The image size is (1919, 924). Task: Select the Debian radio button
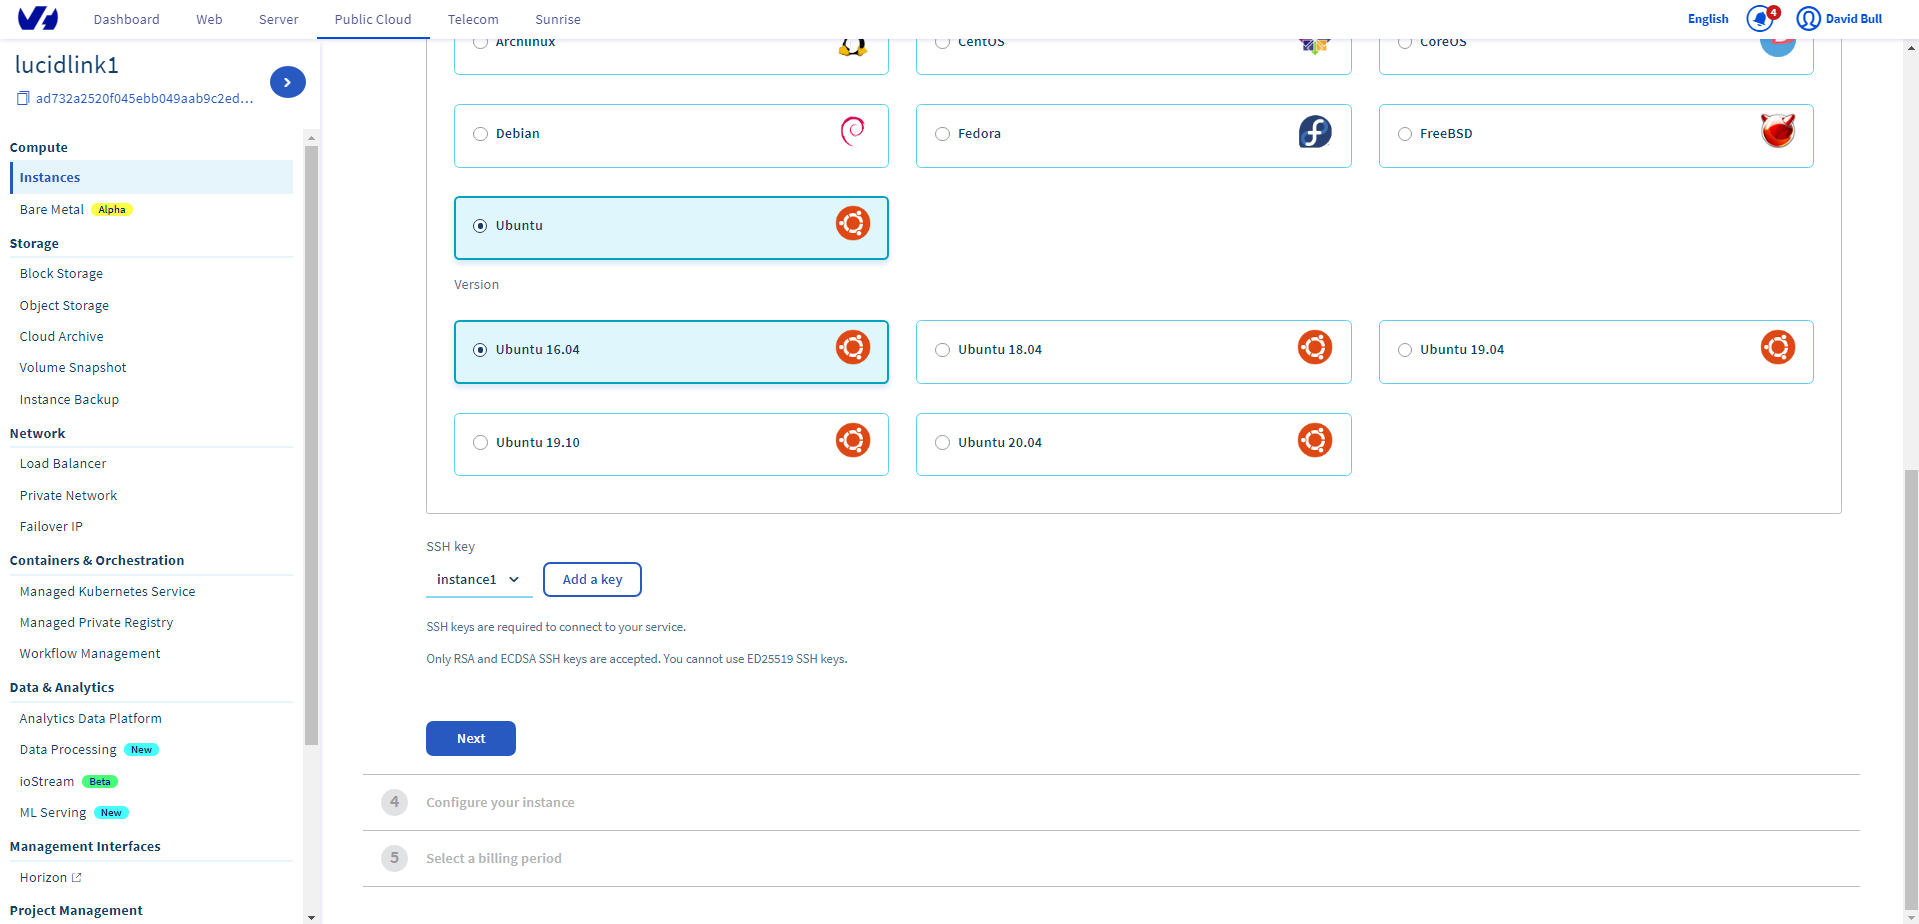480,134
